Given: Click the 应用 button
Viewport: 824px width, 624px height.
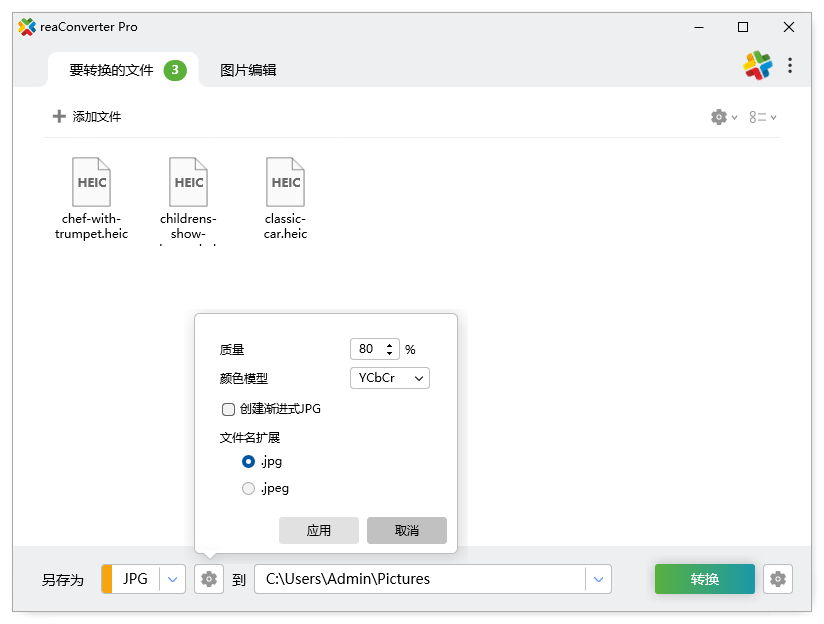Looking at the screenshot, I should pyautogui.click(x=318, y=531).
